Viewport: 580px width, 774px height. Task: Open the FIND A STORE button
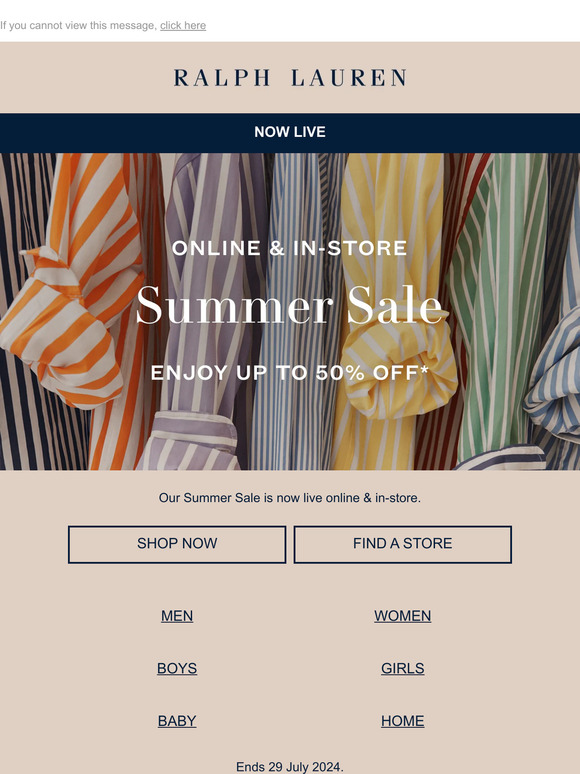pos(403,544)
